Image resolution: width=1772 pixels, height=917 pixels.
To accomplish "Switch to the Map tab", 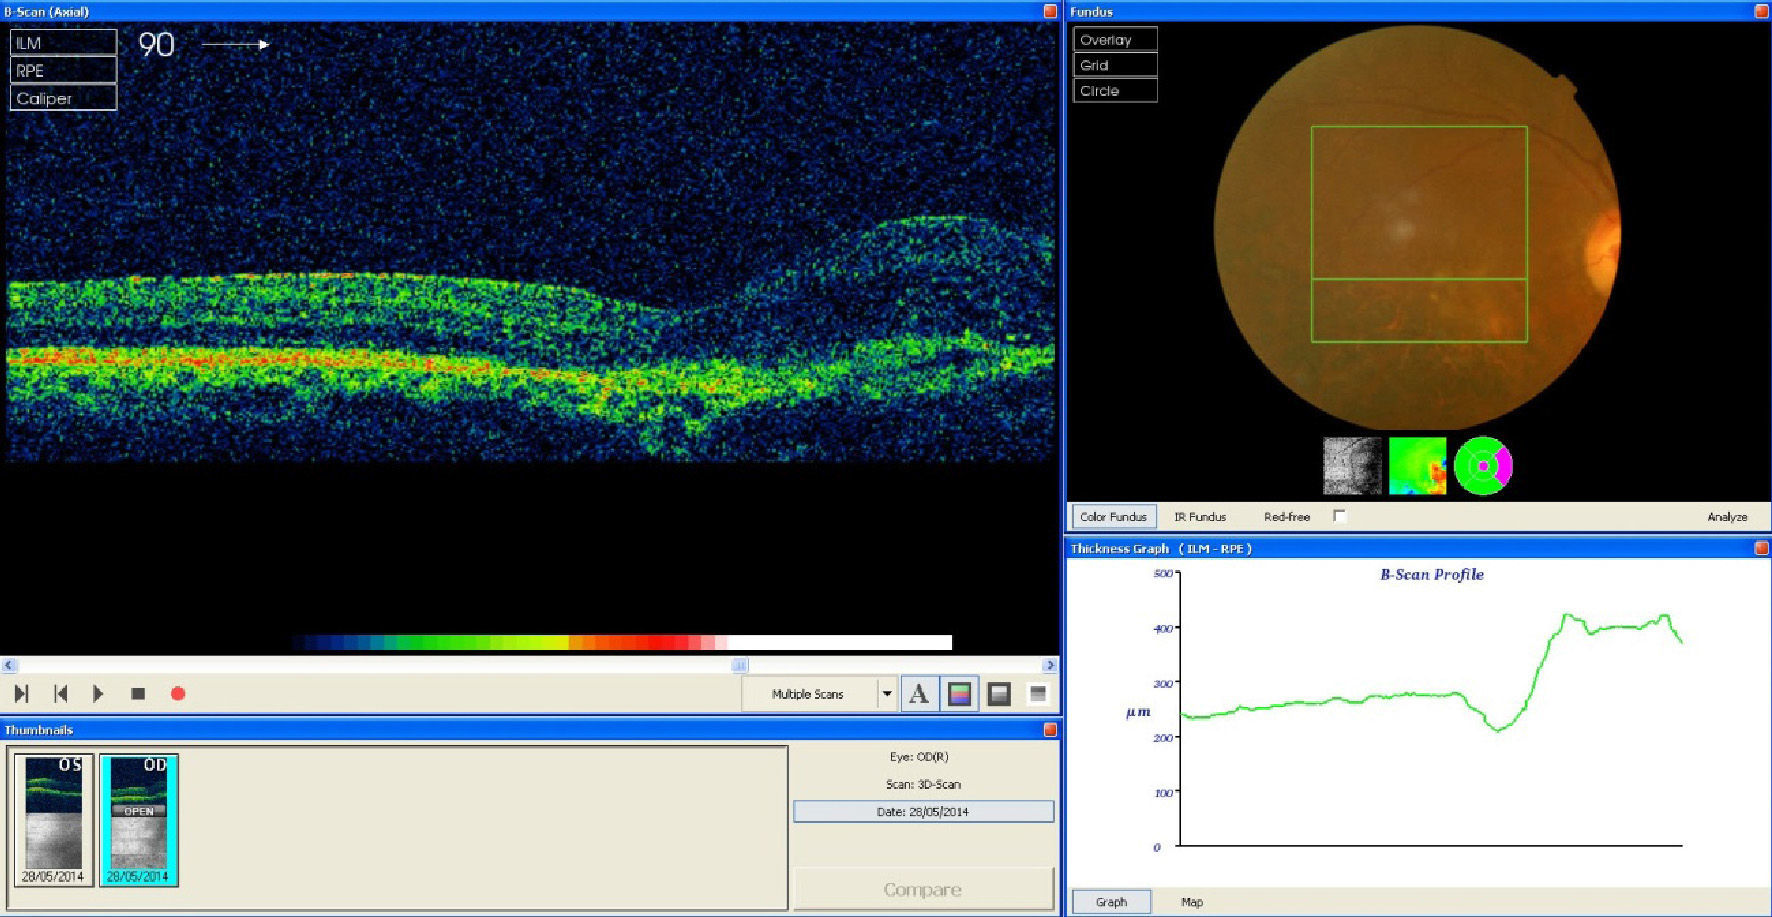I will (1192, 902).
